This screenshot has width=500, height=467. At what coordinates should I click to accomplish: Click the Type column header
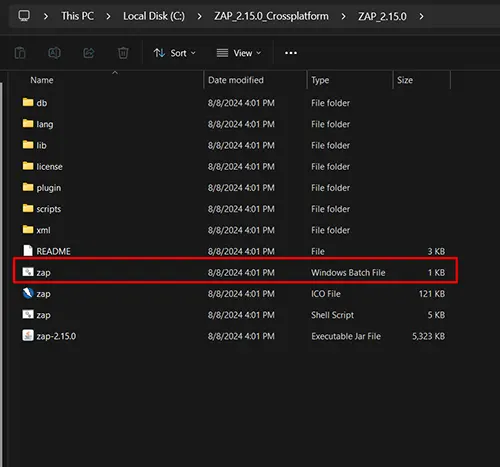coord(320,80)
